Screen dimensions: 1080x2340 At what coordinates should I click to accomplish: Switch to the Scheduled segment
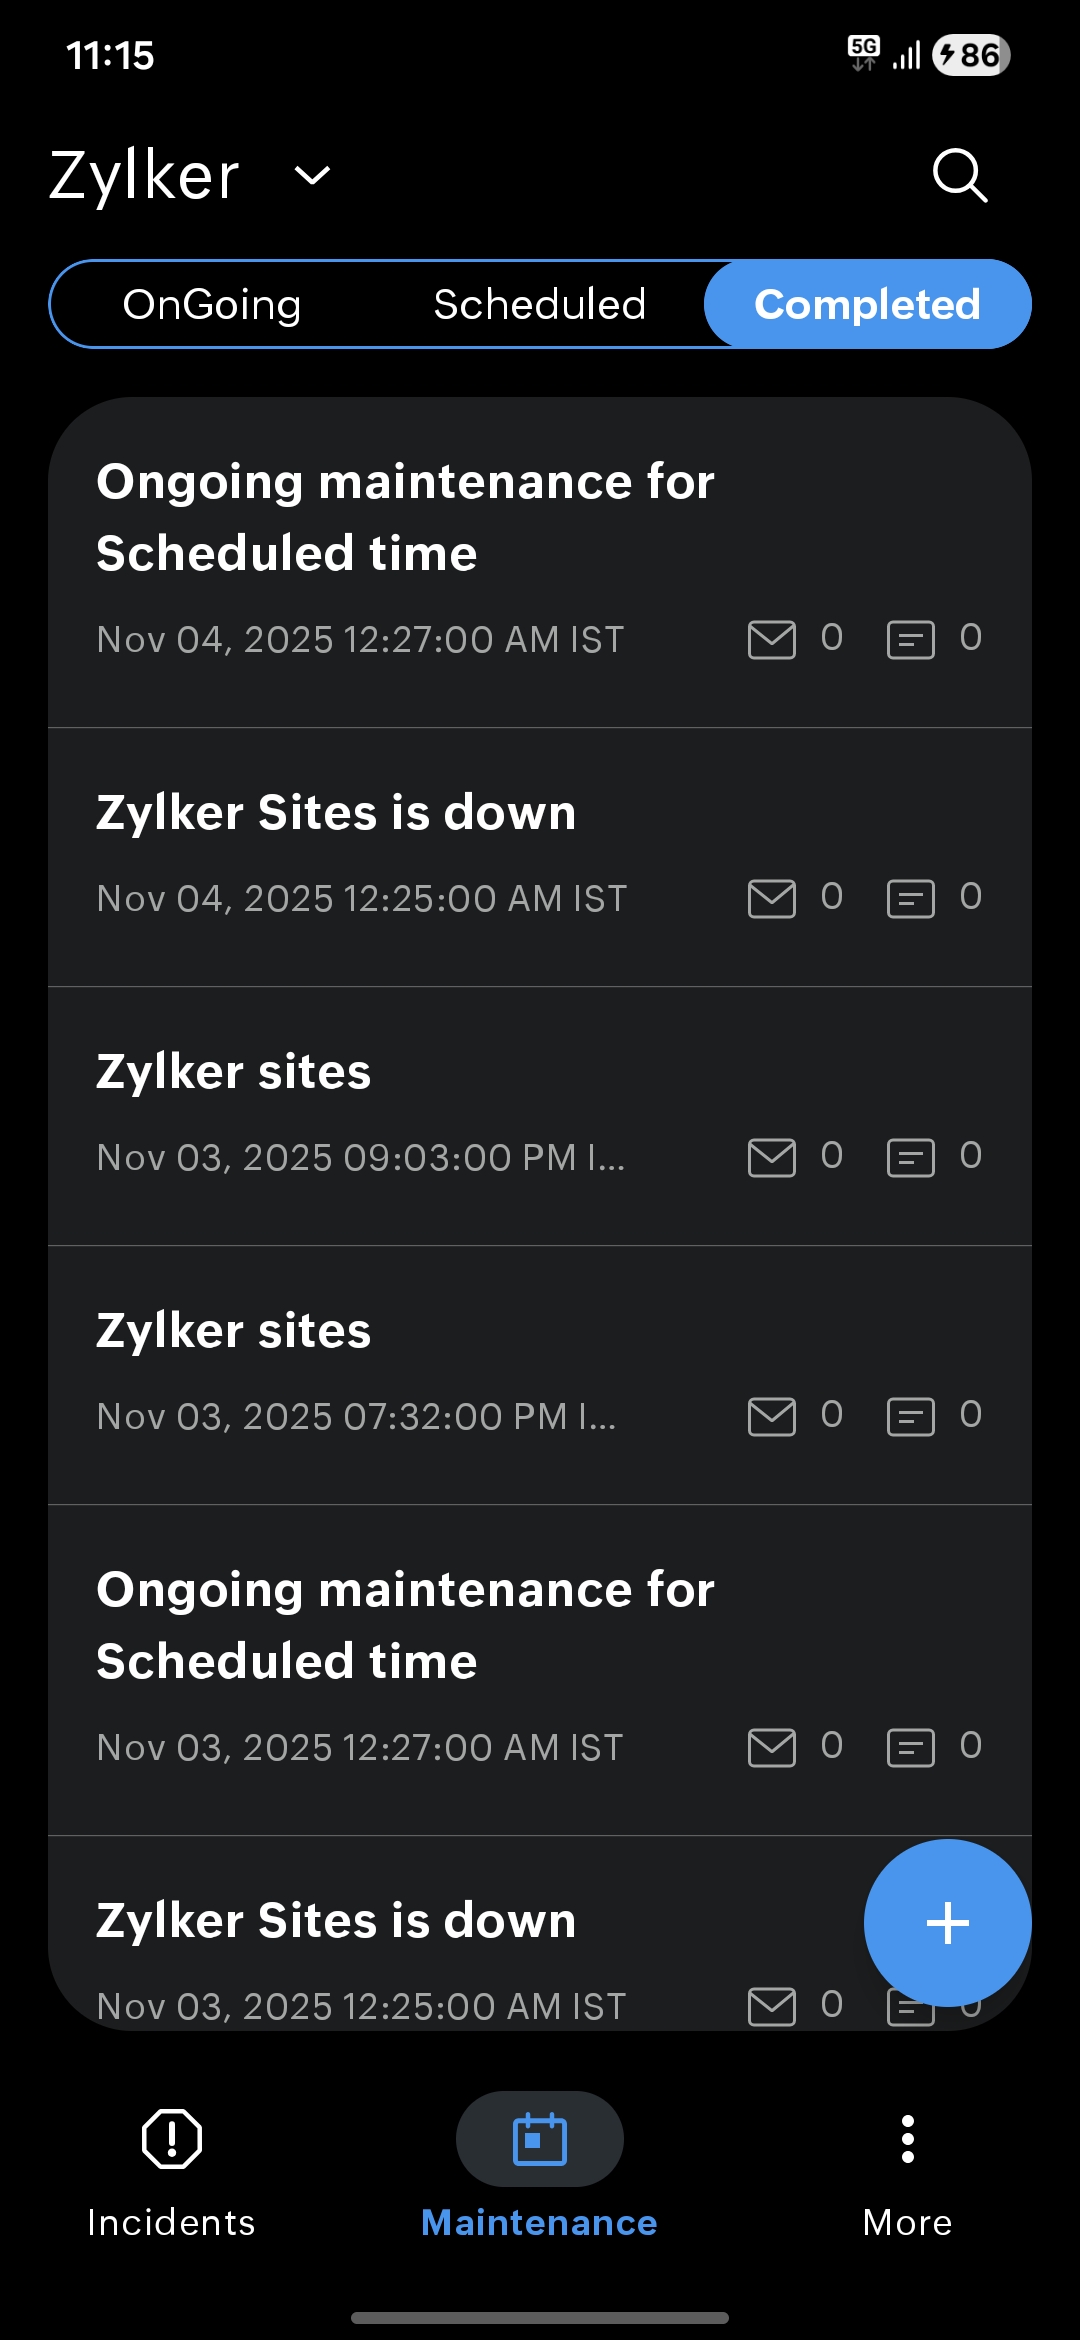tap(540, 304)
